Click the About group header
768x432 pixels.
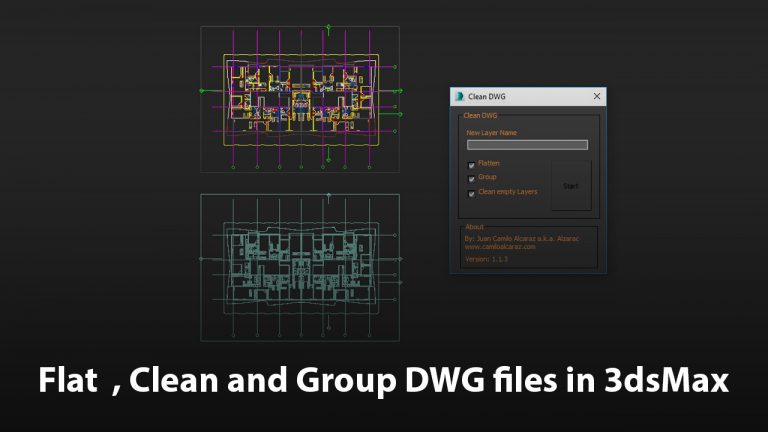pos(474,227)
